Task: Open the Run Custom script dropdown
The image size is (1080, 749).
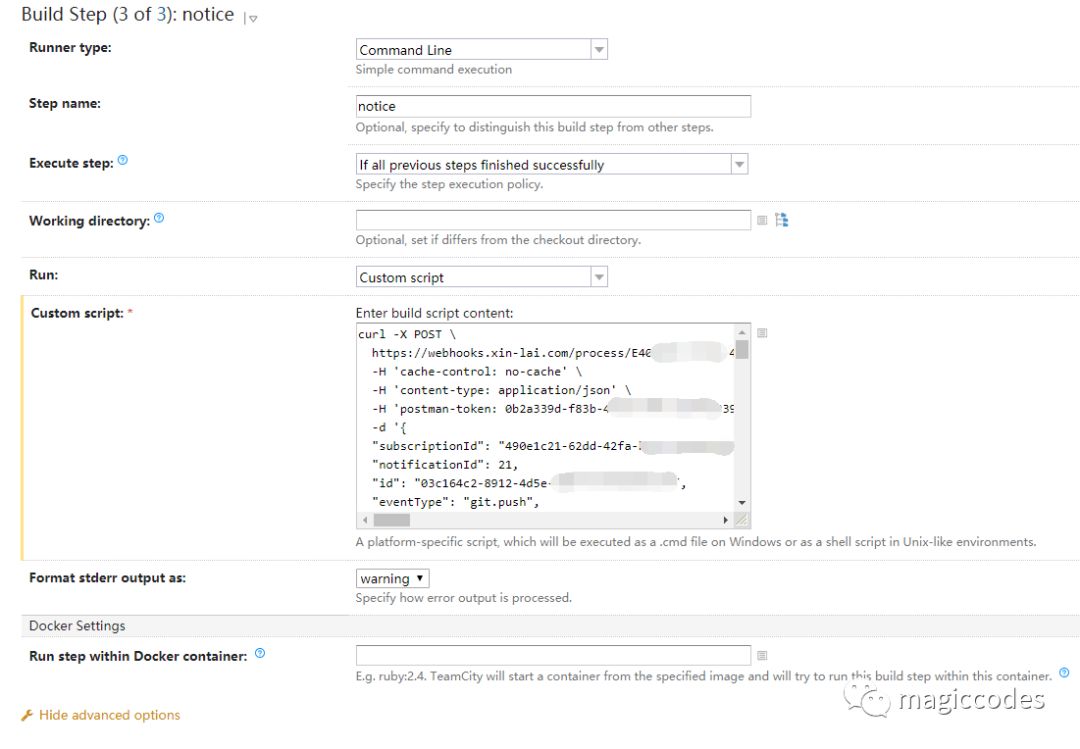Action: coord(481,277)
